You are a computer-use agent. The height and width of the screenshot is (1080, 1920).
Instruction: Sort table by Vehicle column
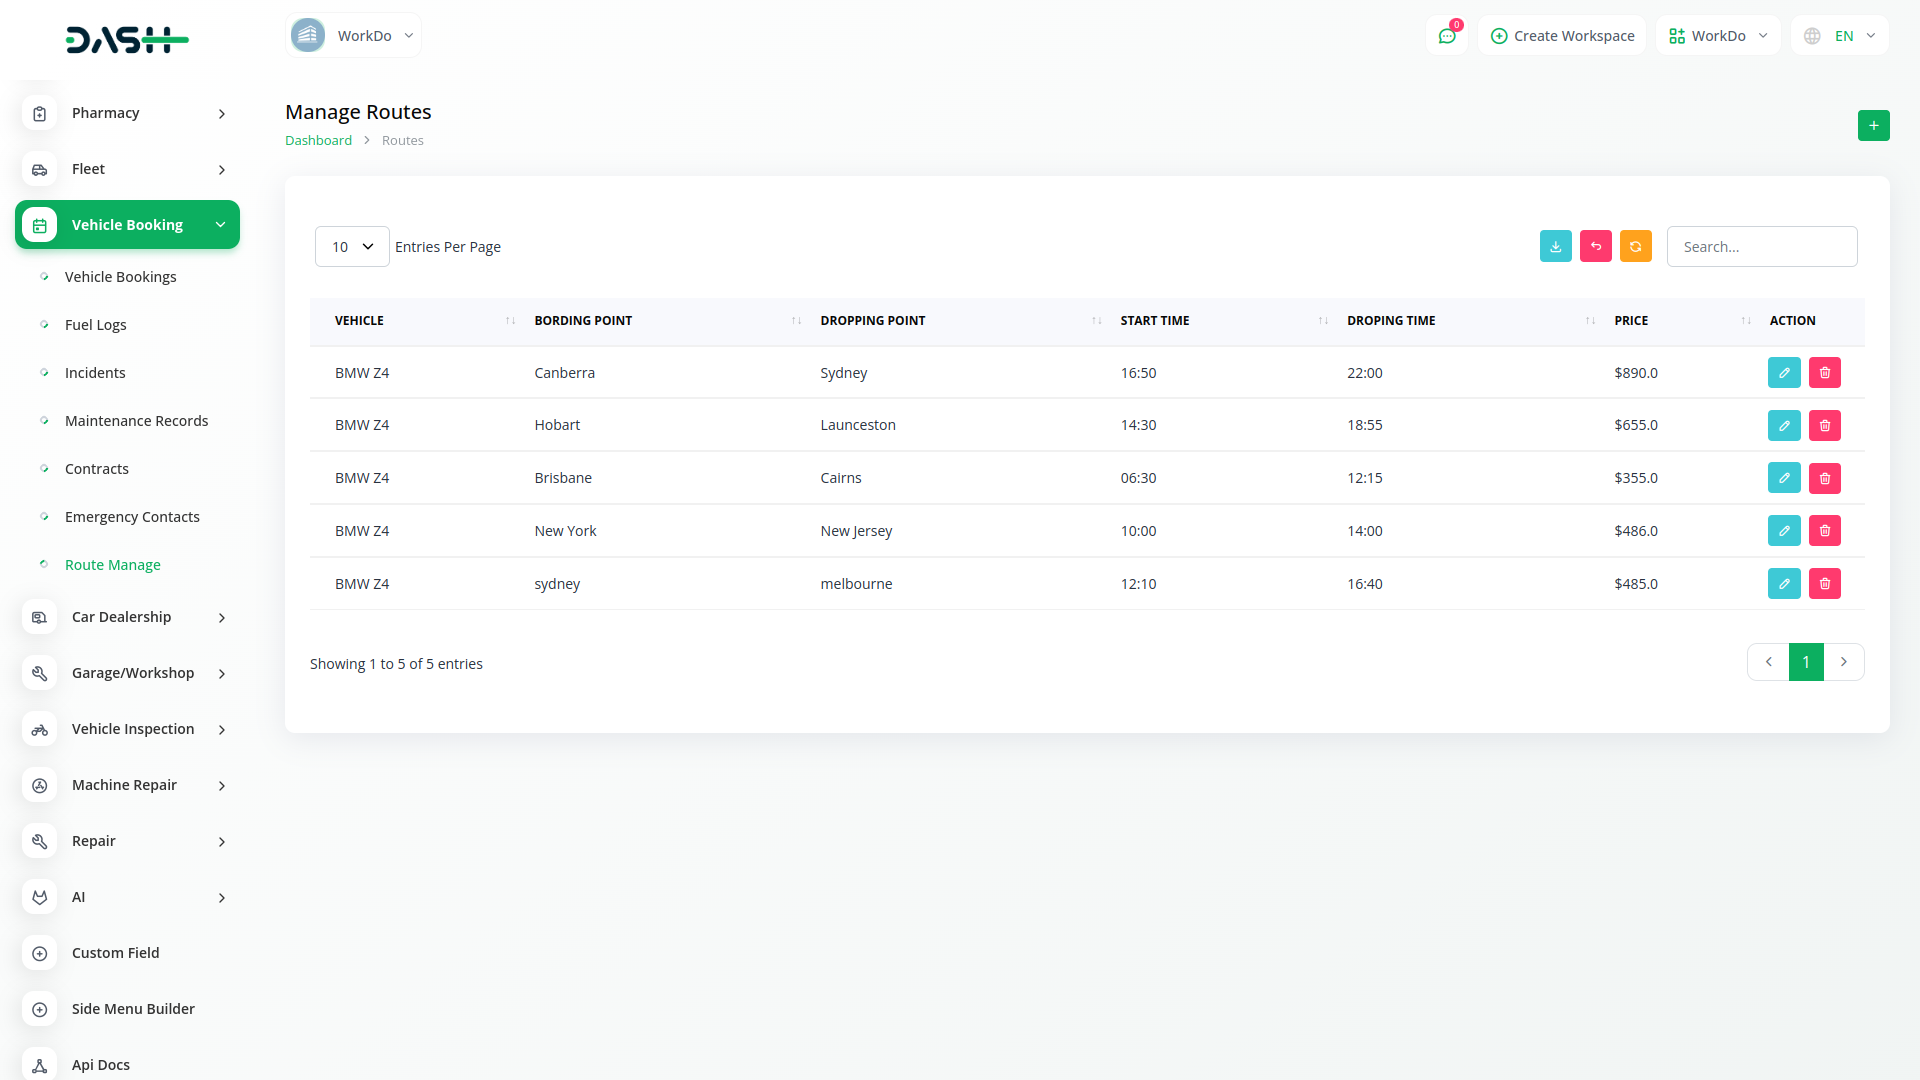pyautogui.click(x=359, y=320)
